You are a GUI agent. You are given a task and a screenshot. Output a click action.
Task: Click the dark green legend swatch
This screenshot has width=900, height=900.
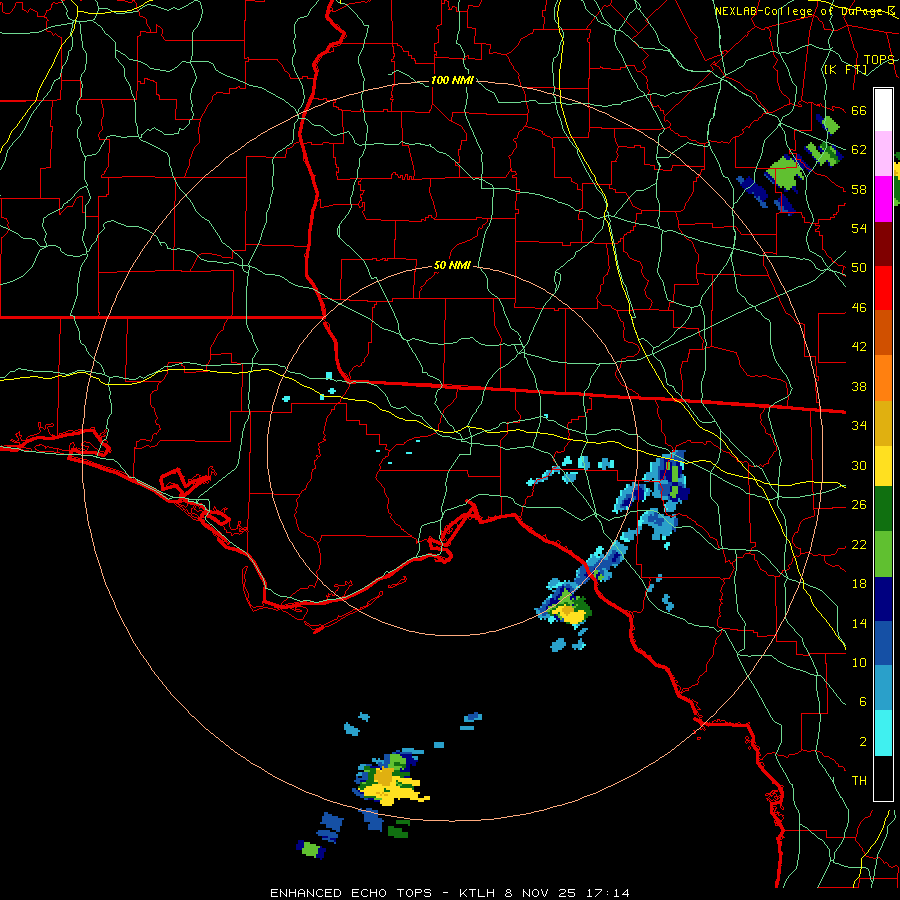point(883,509)
